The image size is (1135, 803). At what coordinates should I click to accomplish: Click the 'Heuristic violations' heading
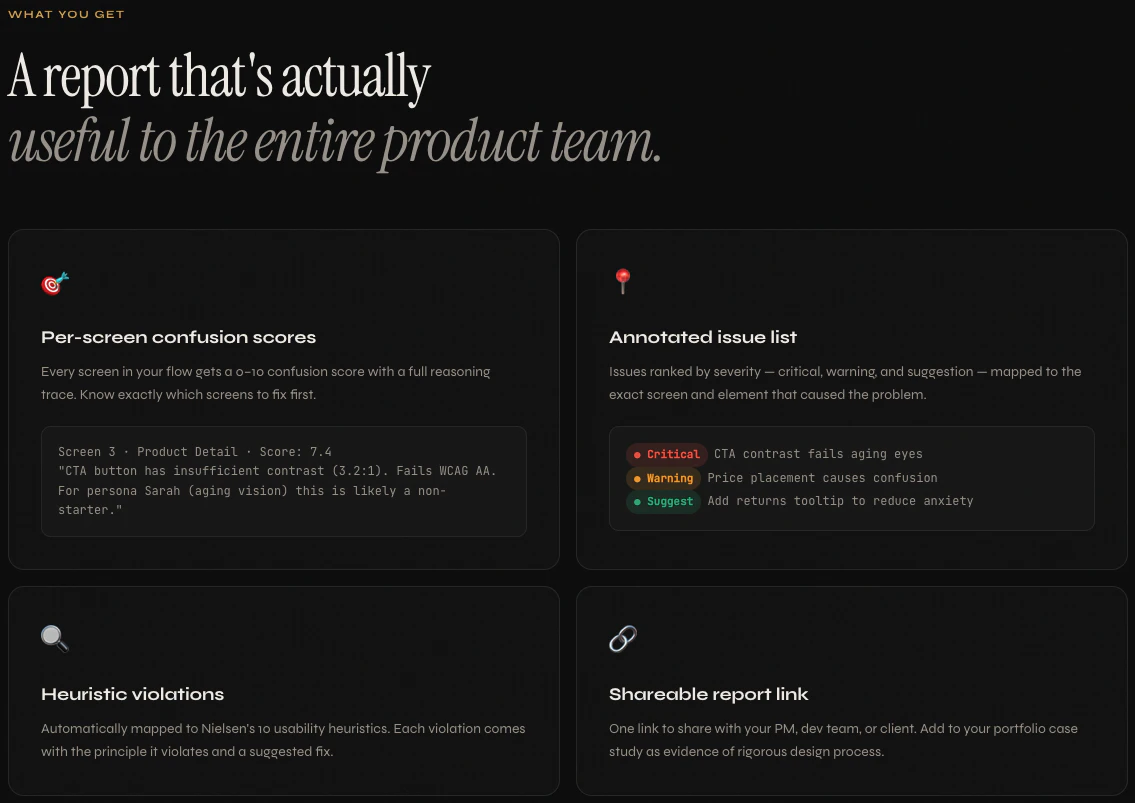click(x=132, y=694)
